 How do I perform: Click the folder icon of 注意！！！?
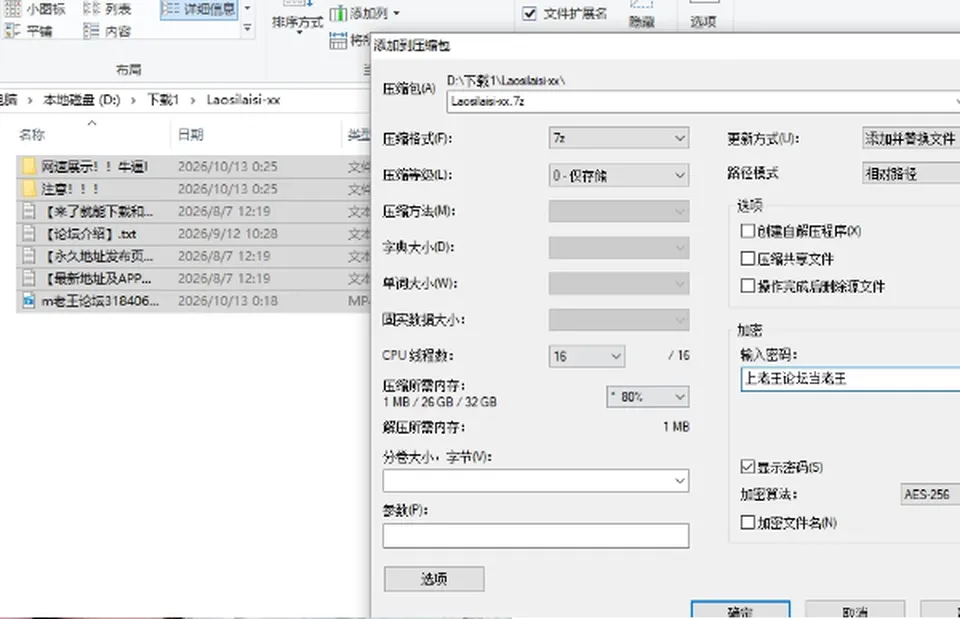(x=28, y=189)
